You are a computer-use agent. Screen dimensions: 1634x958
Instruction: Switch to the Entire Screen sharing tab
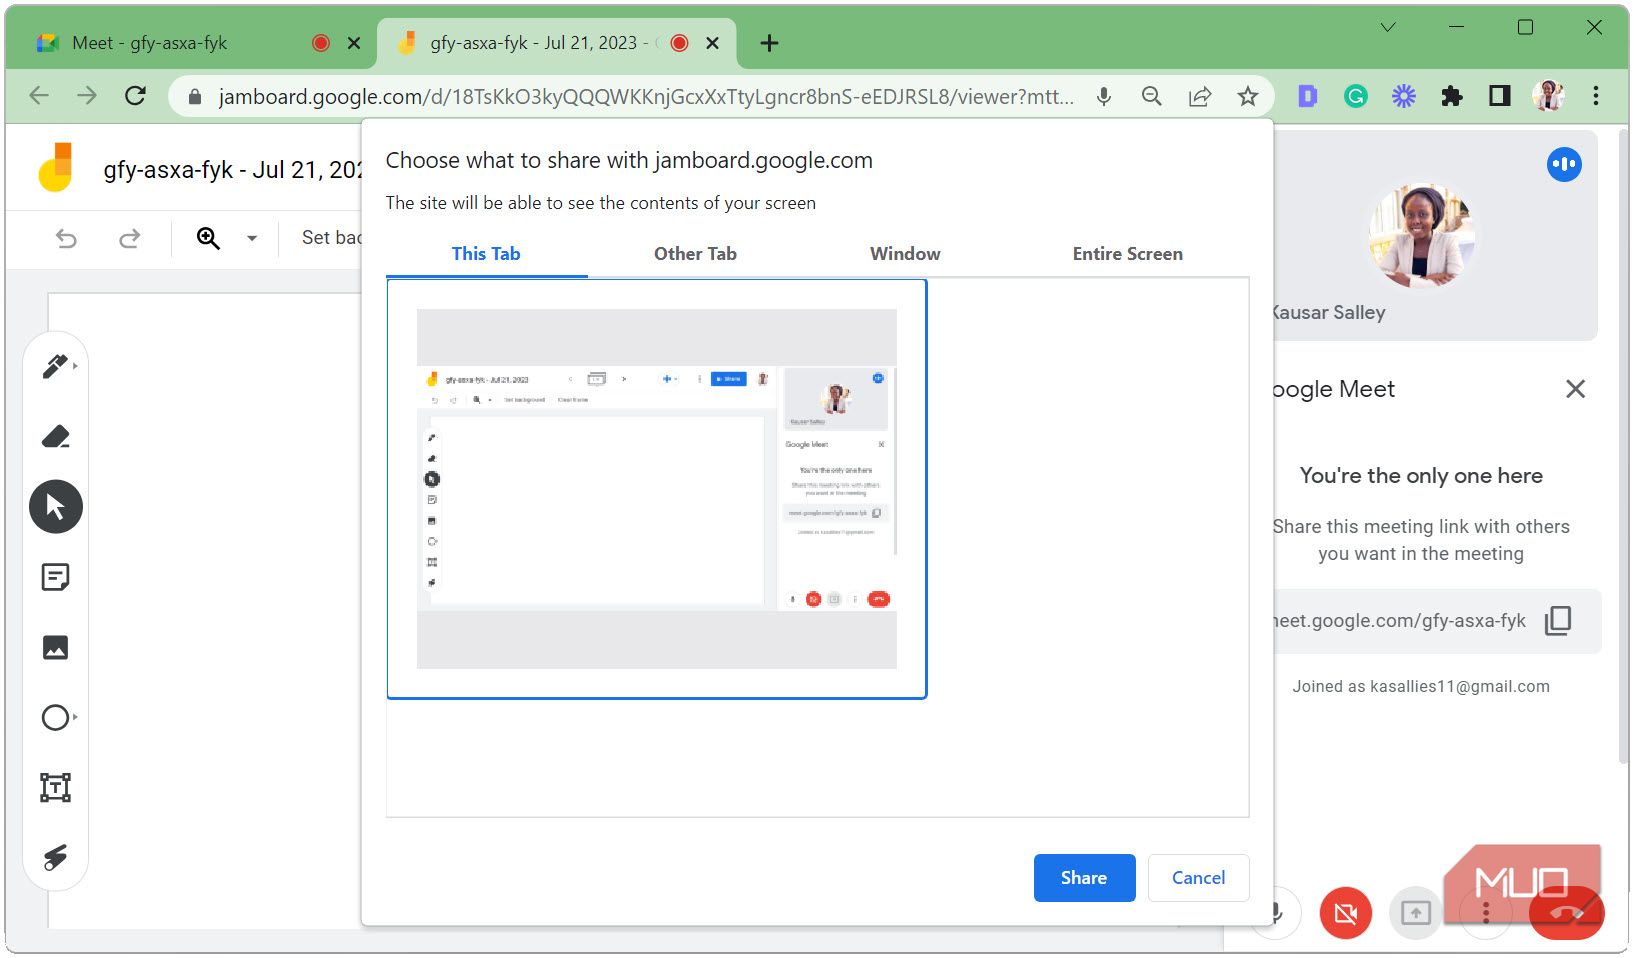tap(1127, 254)
